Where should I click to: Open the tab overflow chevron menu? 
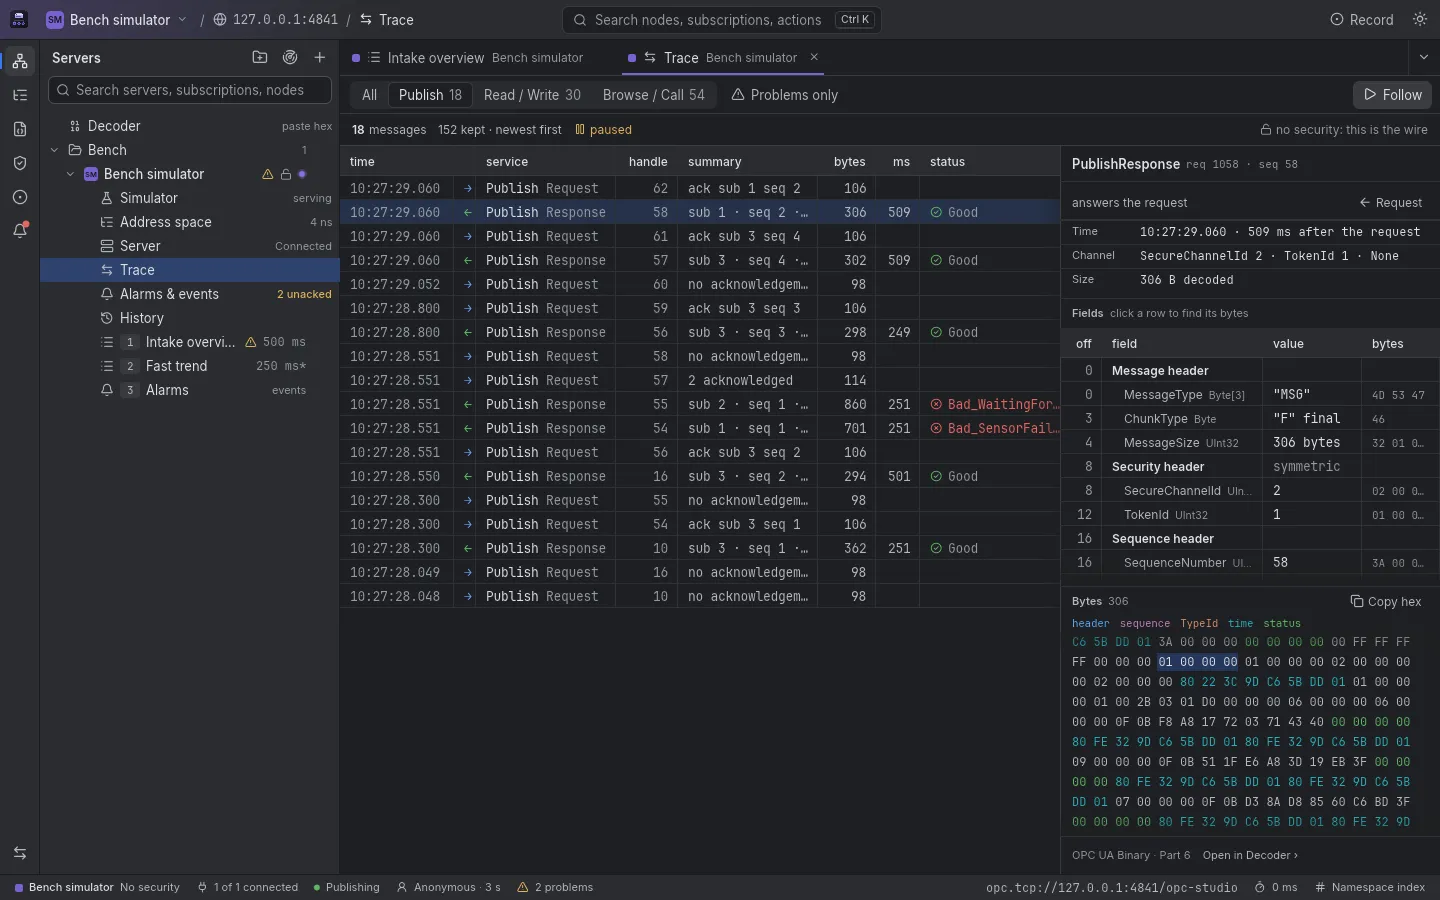click(x=1424, y=58)
